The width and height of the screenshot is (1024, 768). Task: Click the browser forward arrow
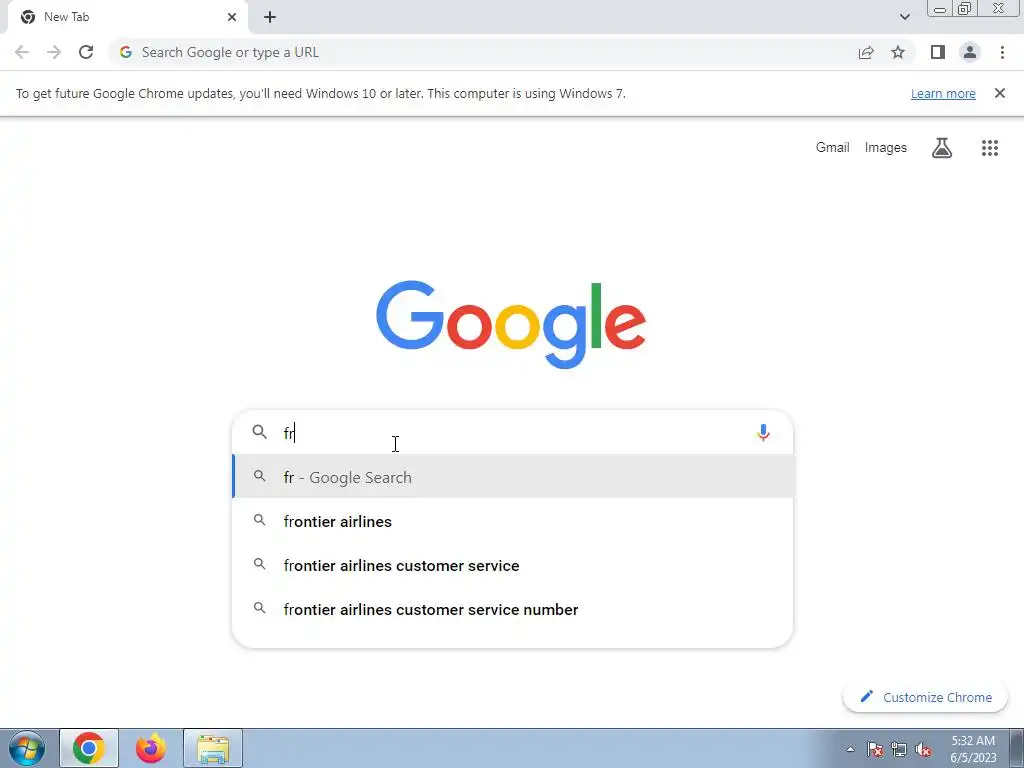[x=54, y=52]
